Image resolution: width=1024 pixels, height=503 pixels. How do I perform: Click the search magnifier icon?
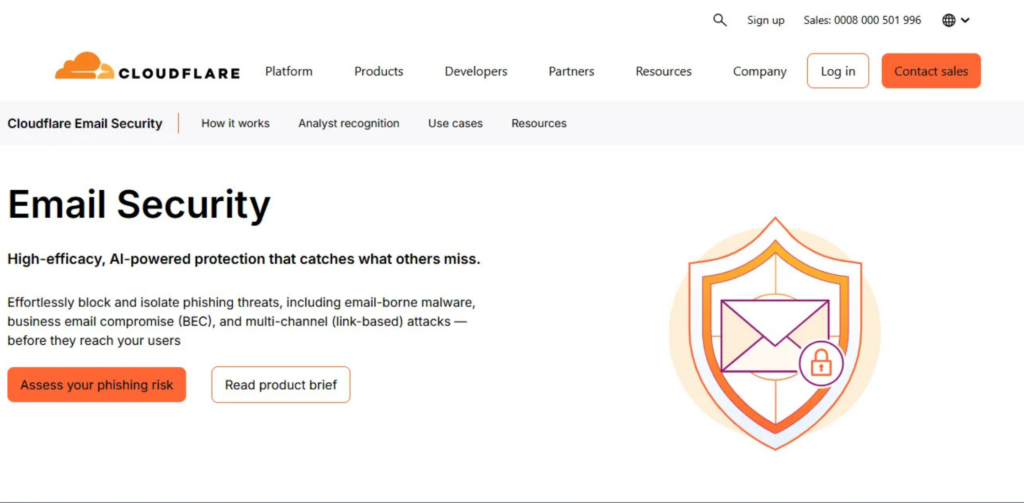(720, 20)
